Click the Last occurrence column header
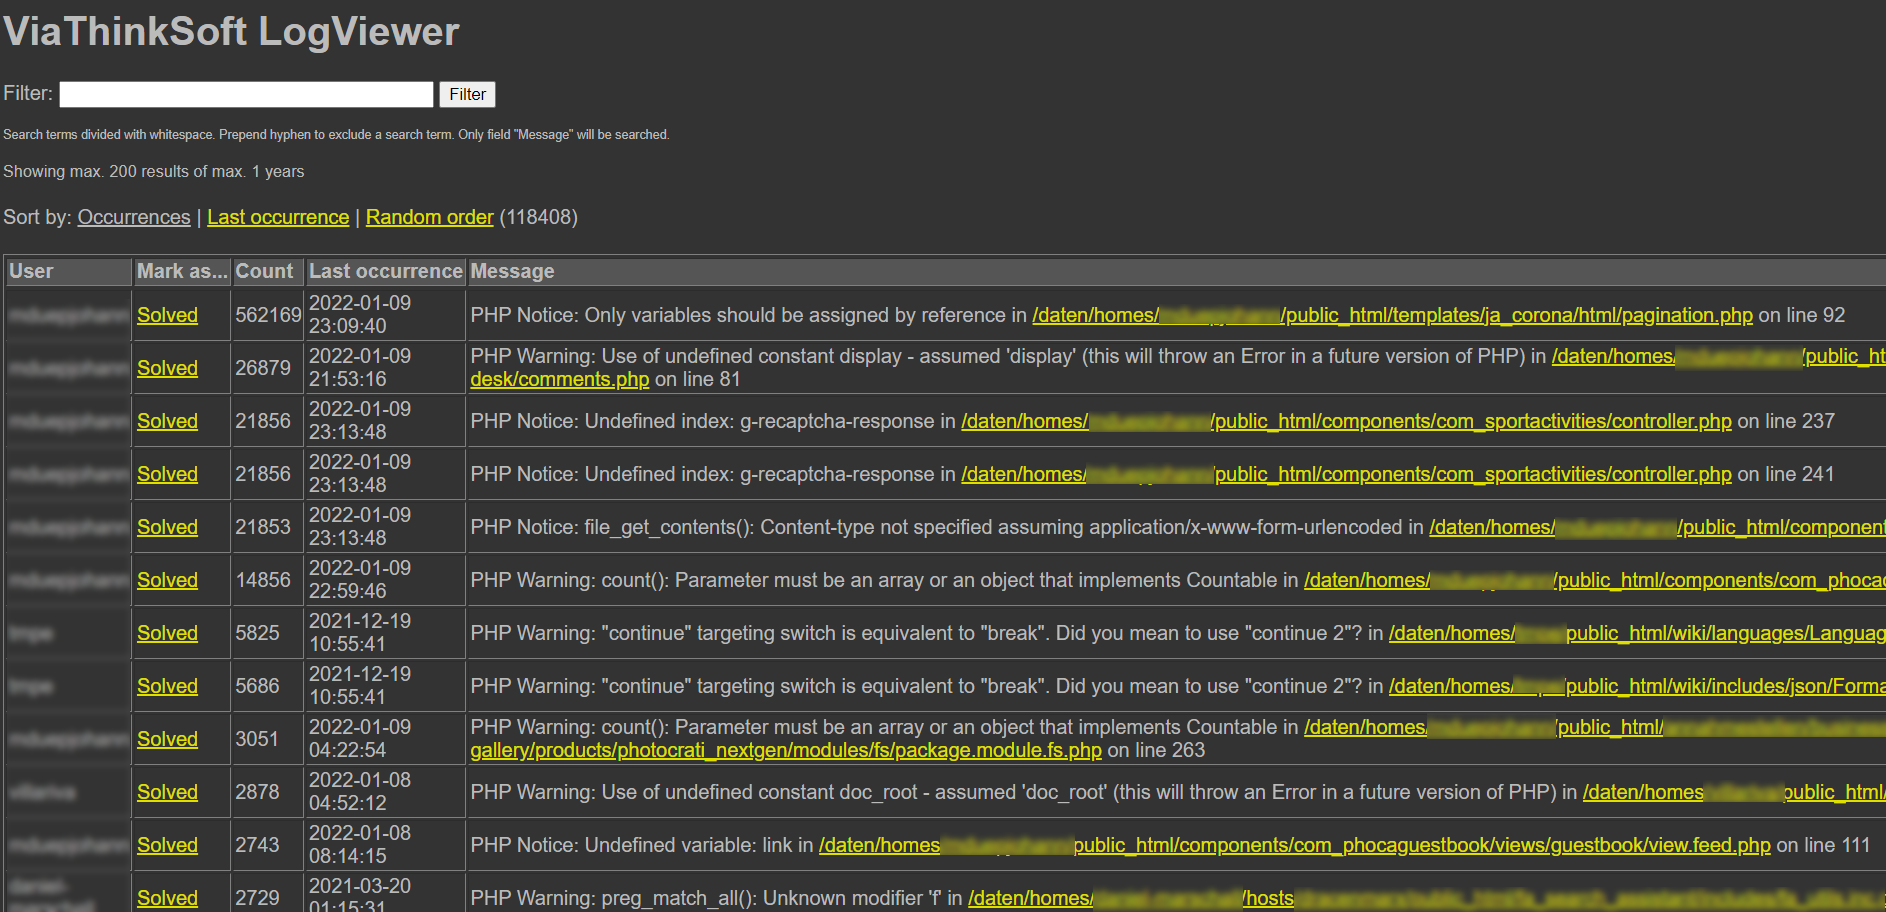 [x=385, y=271]
